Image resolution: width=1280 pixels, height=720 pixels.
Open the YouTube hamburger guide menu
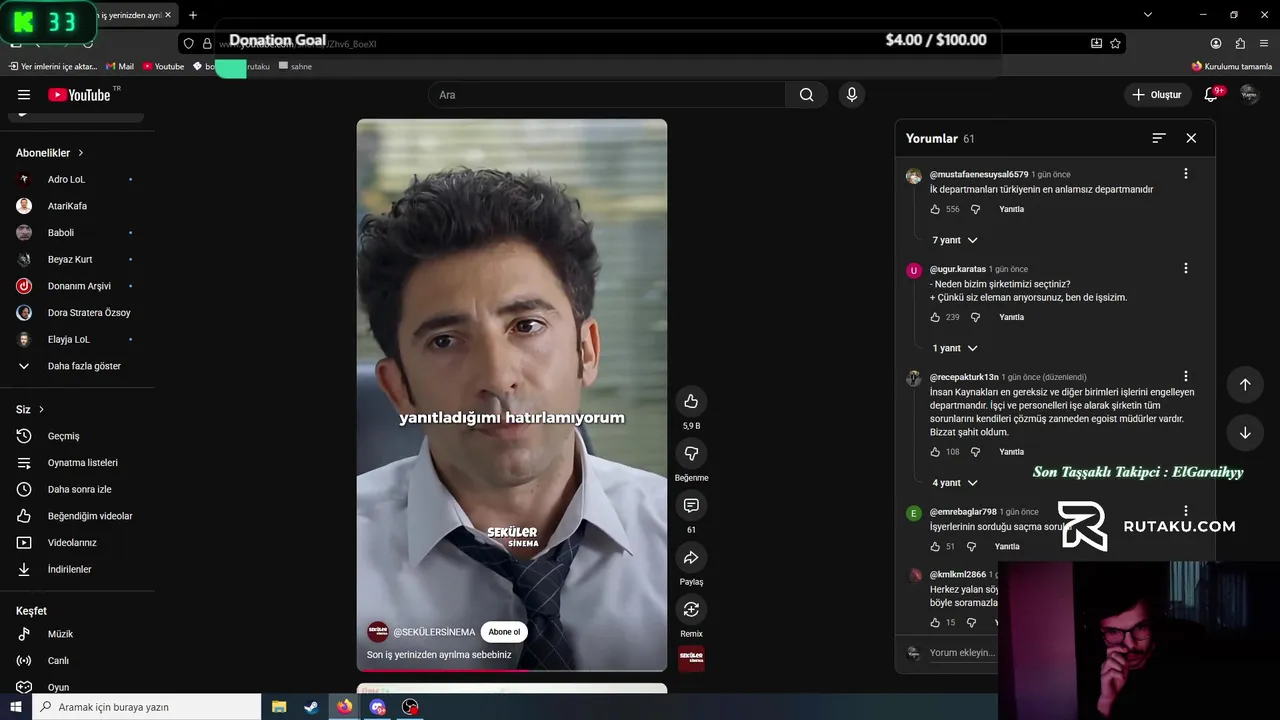point(24,95)
